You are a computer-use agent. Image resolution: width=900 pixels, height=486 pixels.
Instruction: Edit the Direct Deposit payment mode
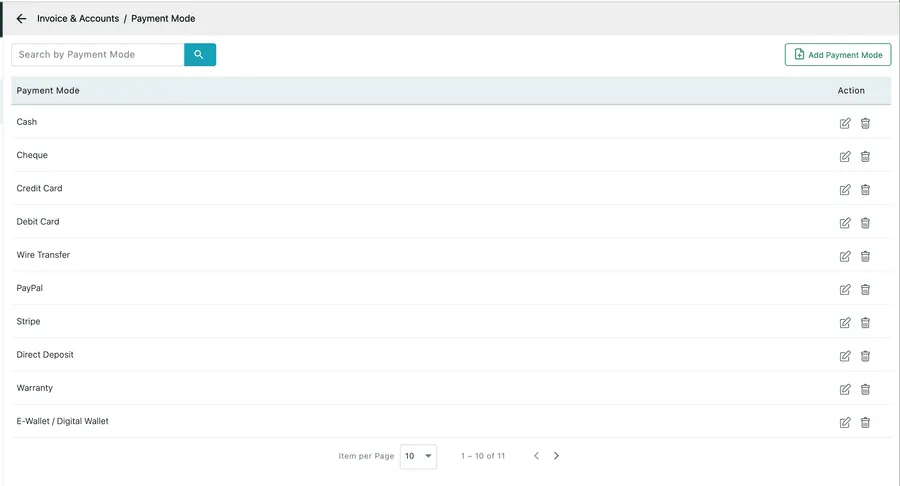(845, 356)
